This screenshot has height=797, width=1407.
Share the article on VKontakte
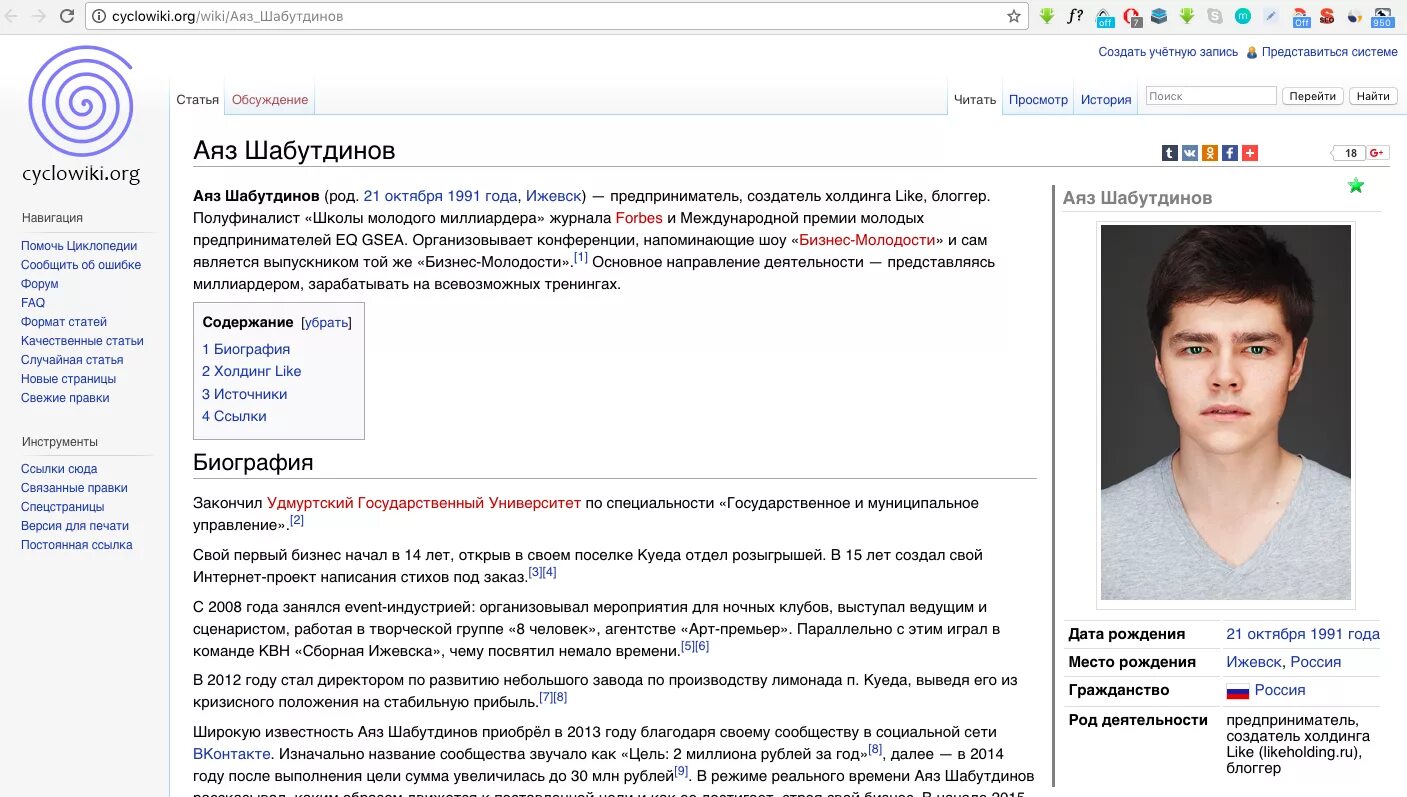(x=1189, y=153)
